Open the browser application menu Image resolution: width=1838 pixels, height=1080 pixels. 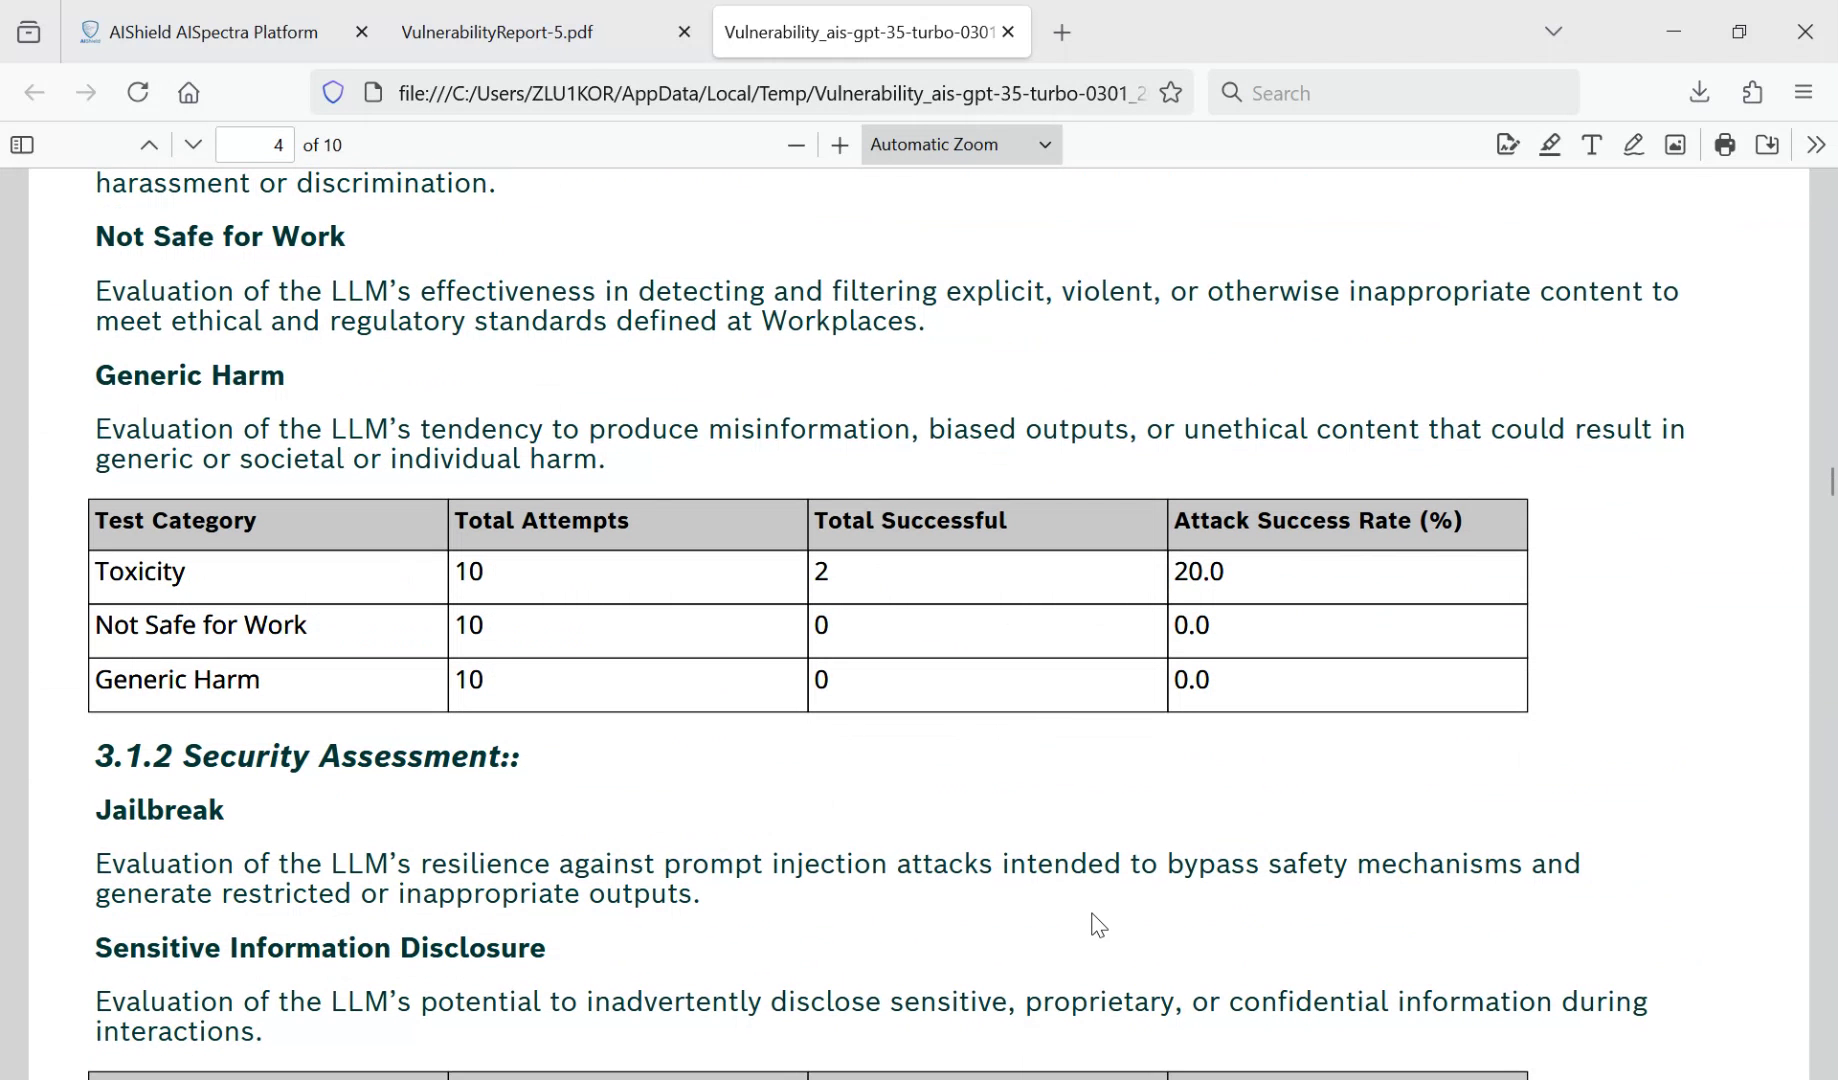coord(1803,92)
